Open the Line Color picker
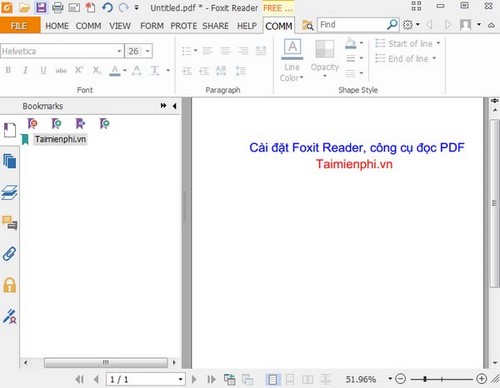This screenshot has height=388, width=500. (292, 60)
